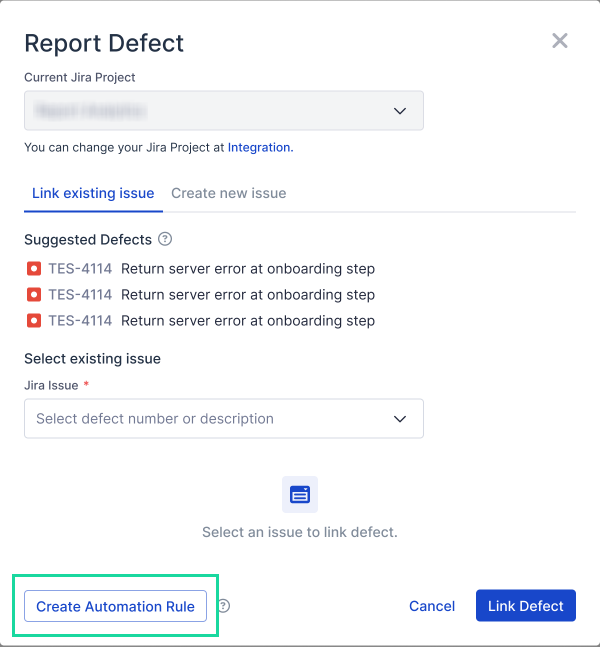Expand the Jira Issue dropdown arrow
This screenshot has width=600, height=647.
click(x=400, y=419)
